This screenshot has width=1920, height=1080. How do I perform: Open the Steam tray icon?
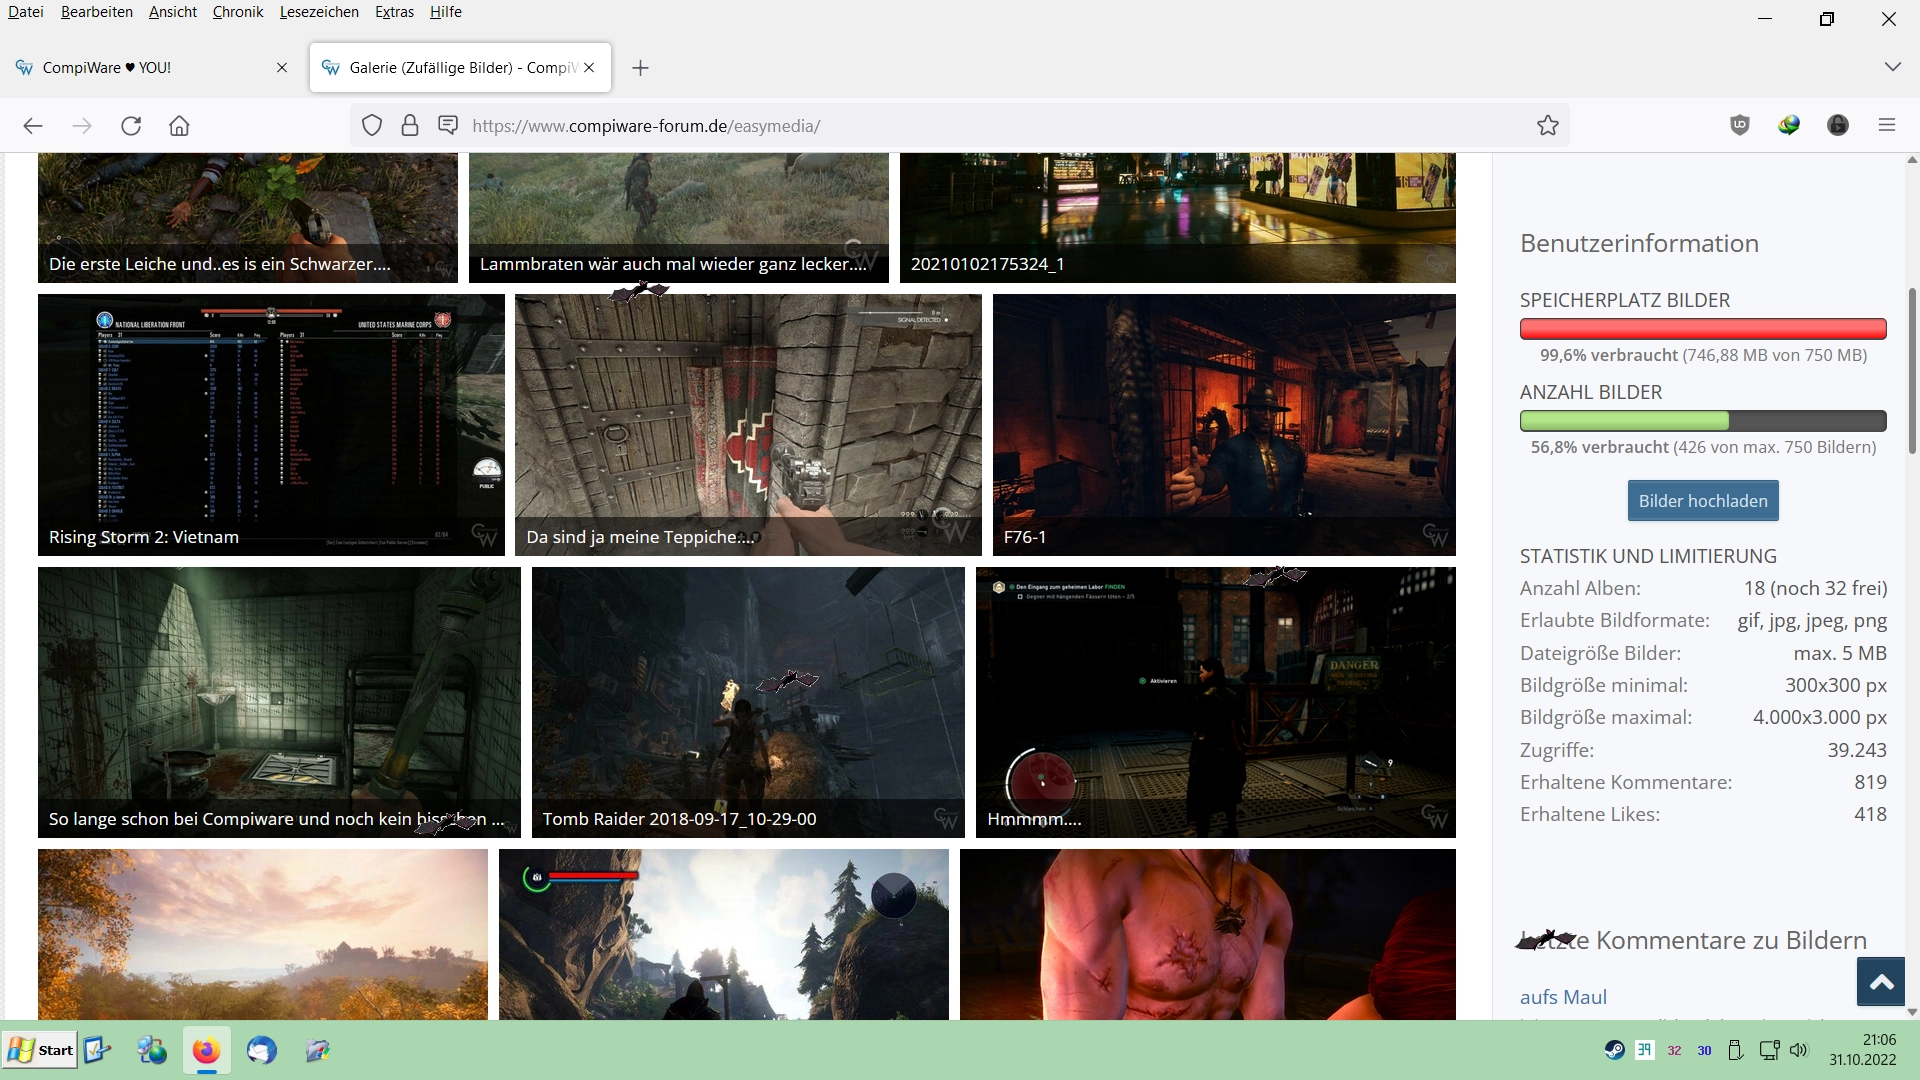pyautogui.click(x=1614, y=1050)
